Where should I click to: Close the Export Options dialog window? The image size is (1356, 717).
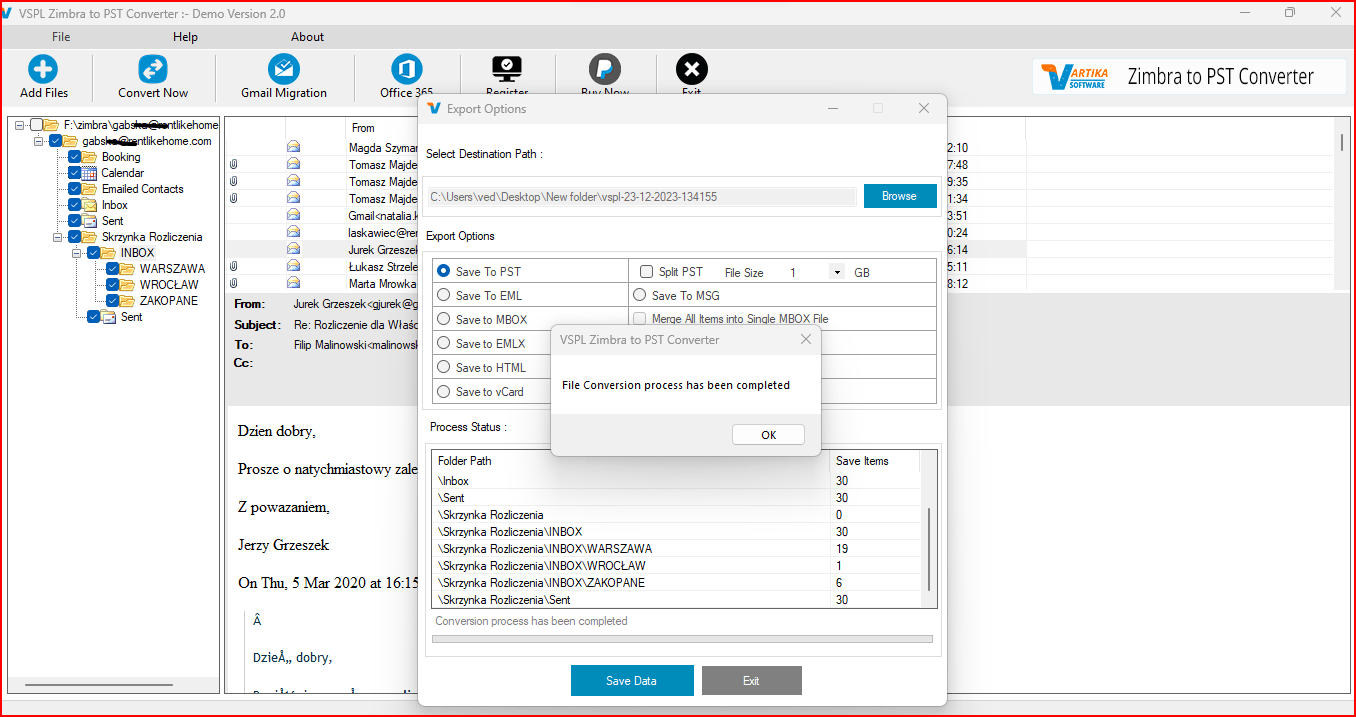tap(924, 108)
